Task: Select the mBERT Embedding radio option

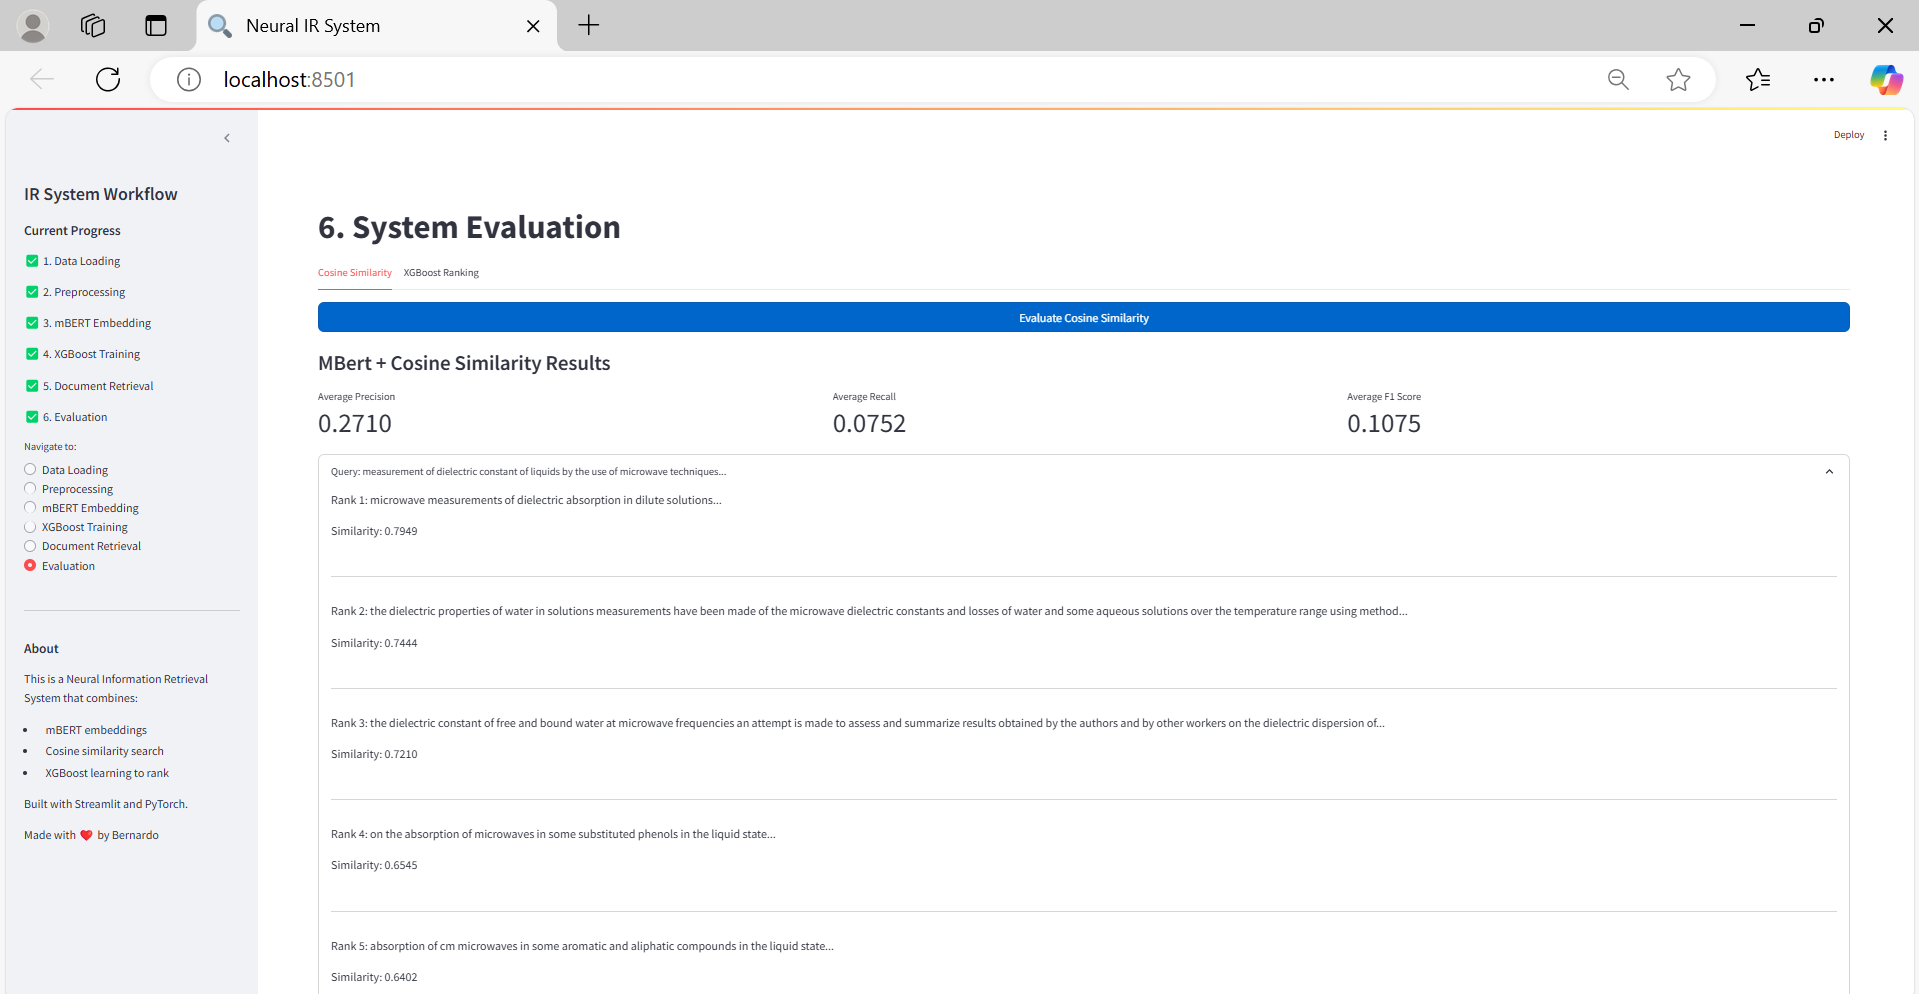Action: (30, 507)
